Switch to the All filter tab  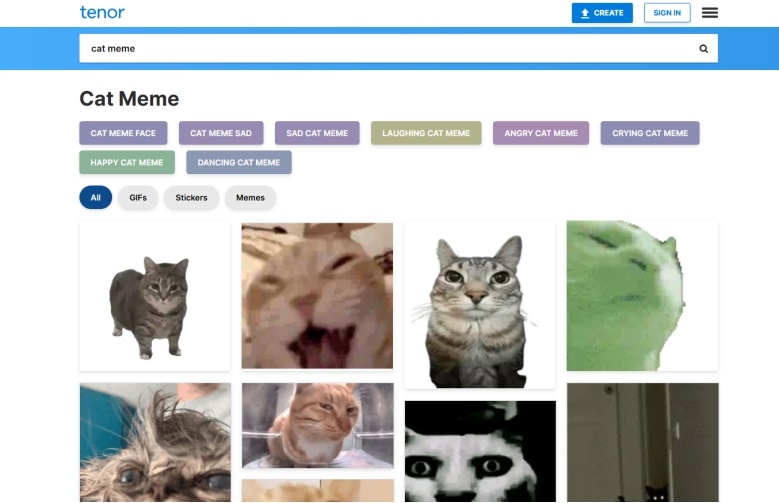coord(96,198)
